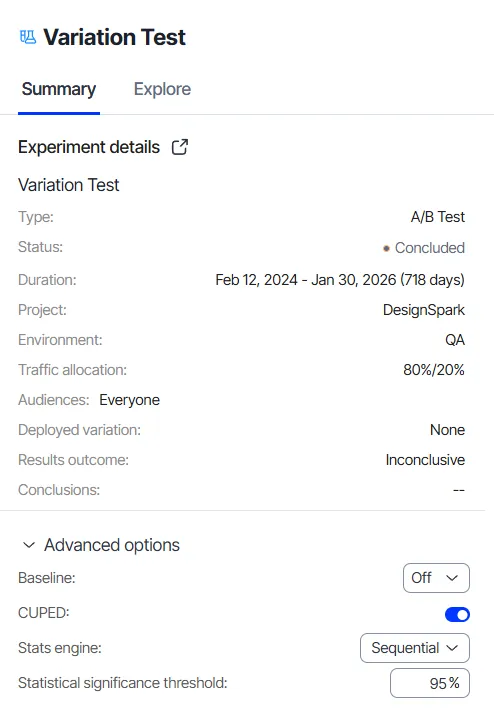Click the DesignSpark project value
494x709 pixels.
(x=423, y=310)
